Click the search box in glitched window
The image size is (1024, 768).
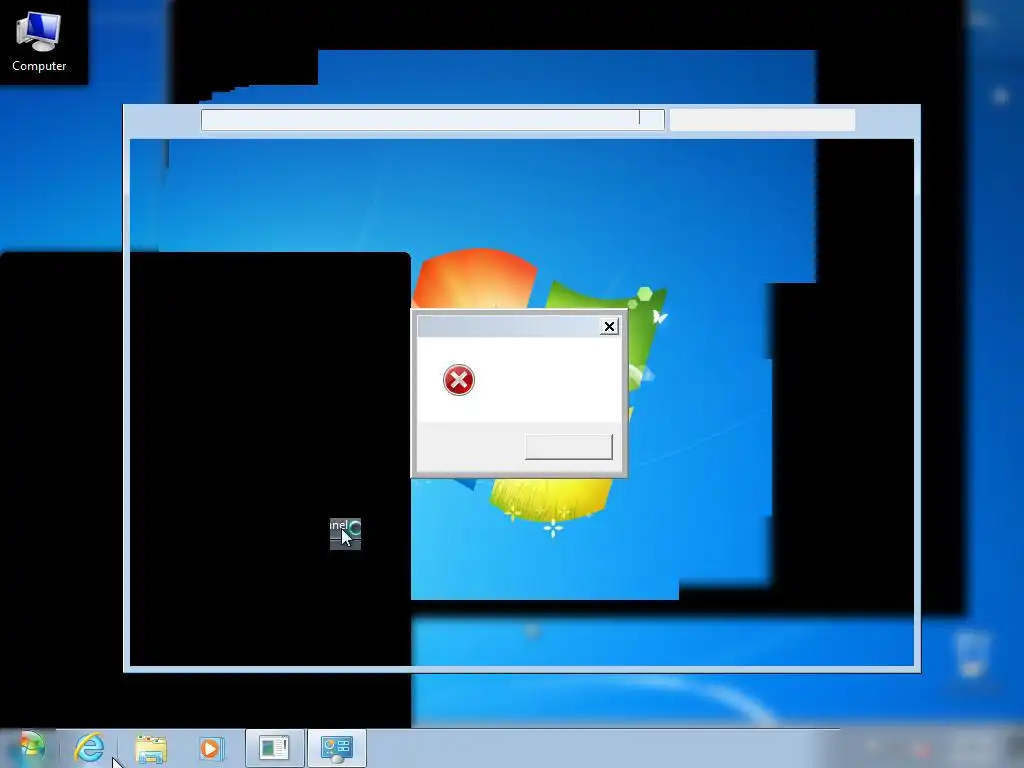762,120
